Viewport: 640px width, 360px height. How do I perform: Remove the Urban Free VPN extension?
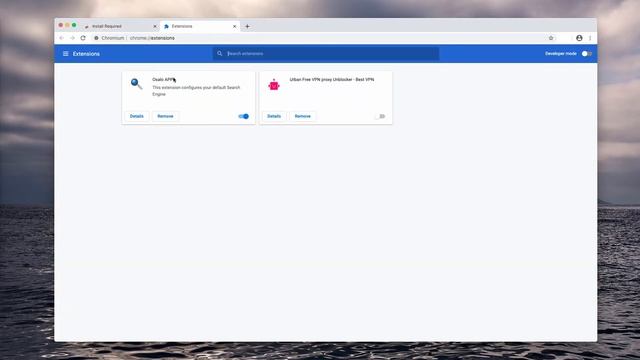point(302,116)
